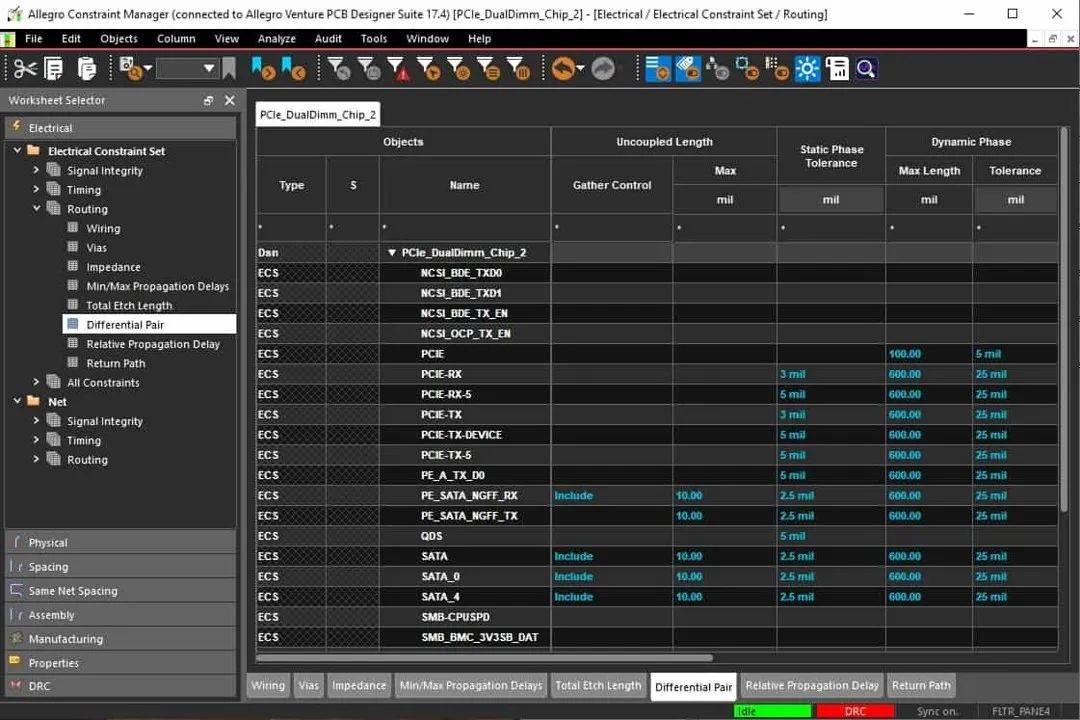Click the filter with red warning triangle
Image resolution: width=1080 pixels, height=720 pixels.
[399, 68]
